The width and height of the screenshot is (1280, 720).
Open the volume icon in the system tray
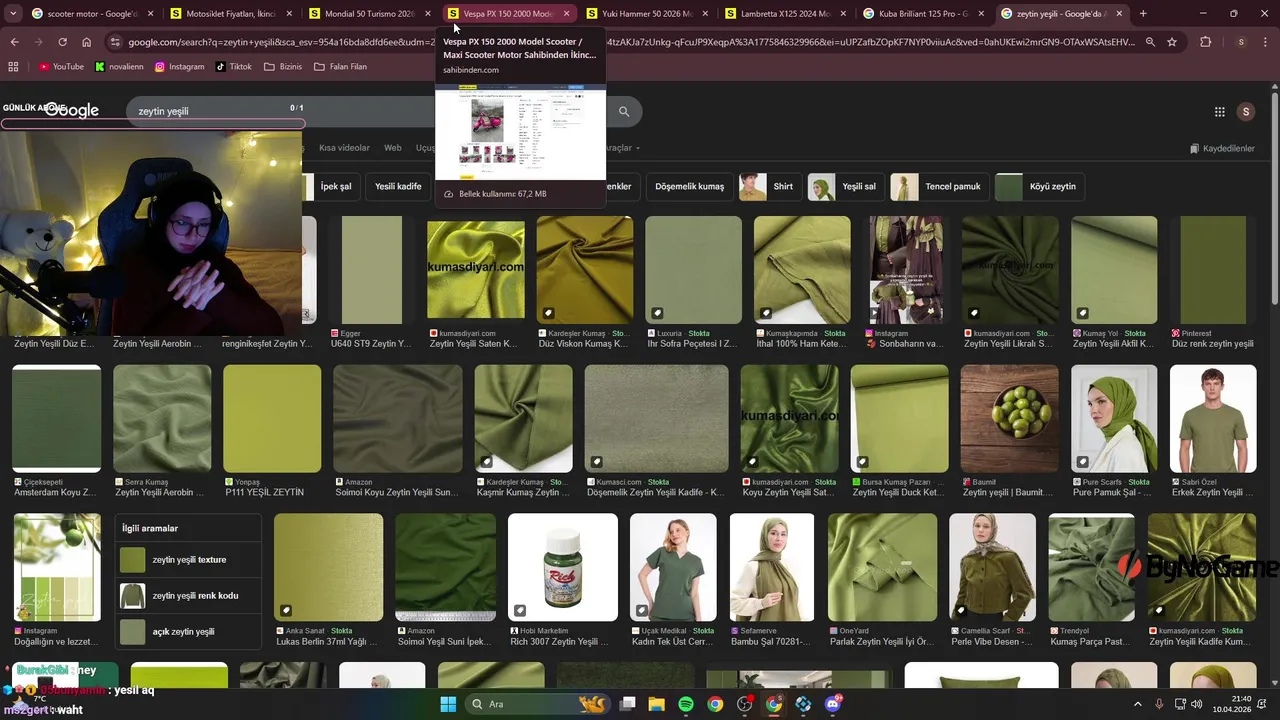(1197, 704)
